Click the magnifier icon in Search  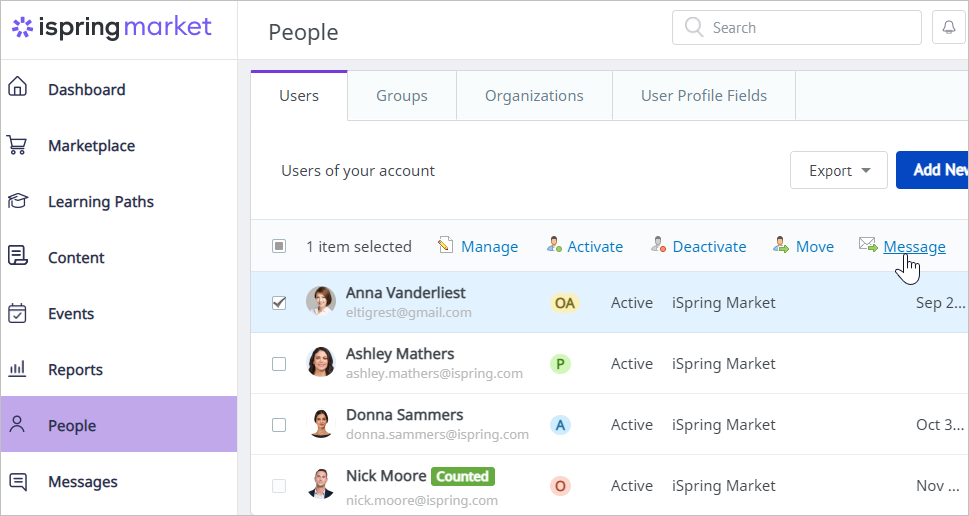[x=695, y=27]
